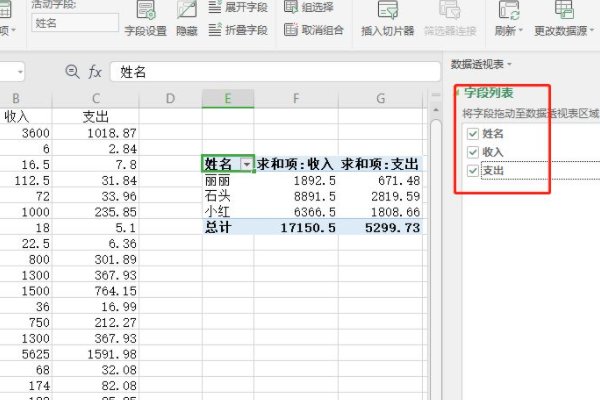
Task: Open Change Data Source dropdown arrow
Action: 592,30
